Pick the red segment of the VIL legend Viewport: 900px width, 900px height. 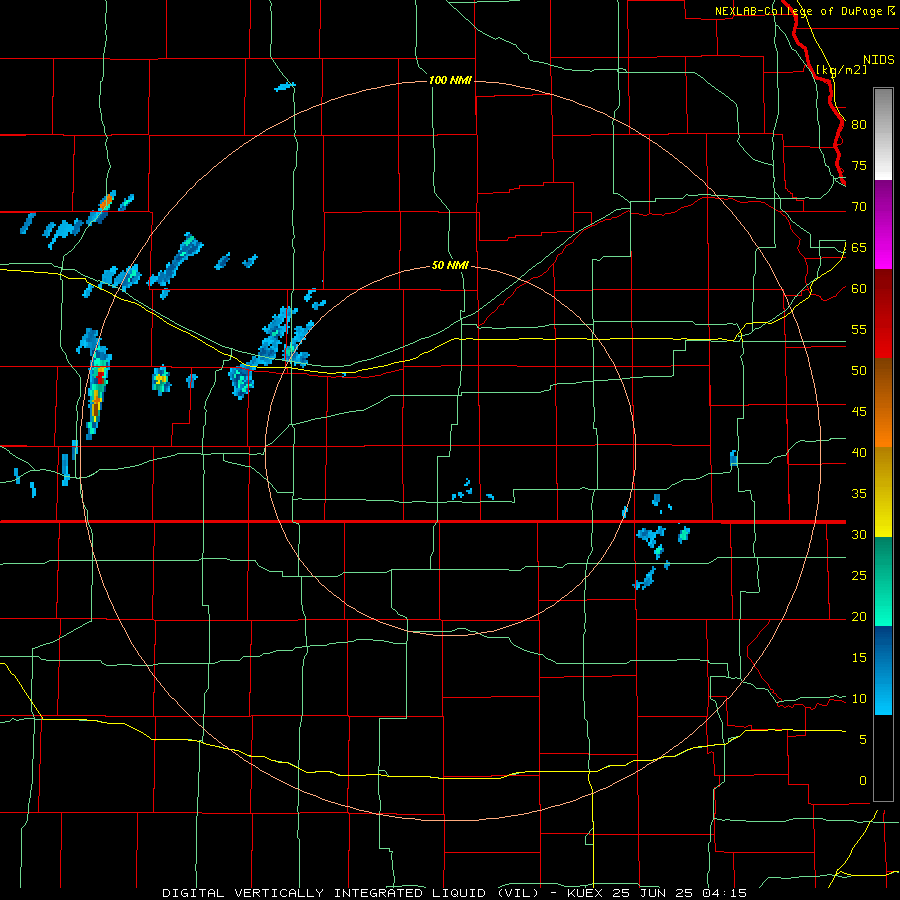(883, 313)
